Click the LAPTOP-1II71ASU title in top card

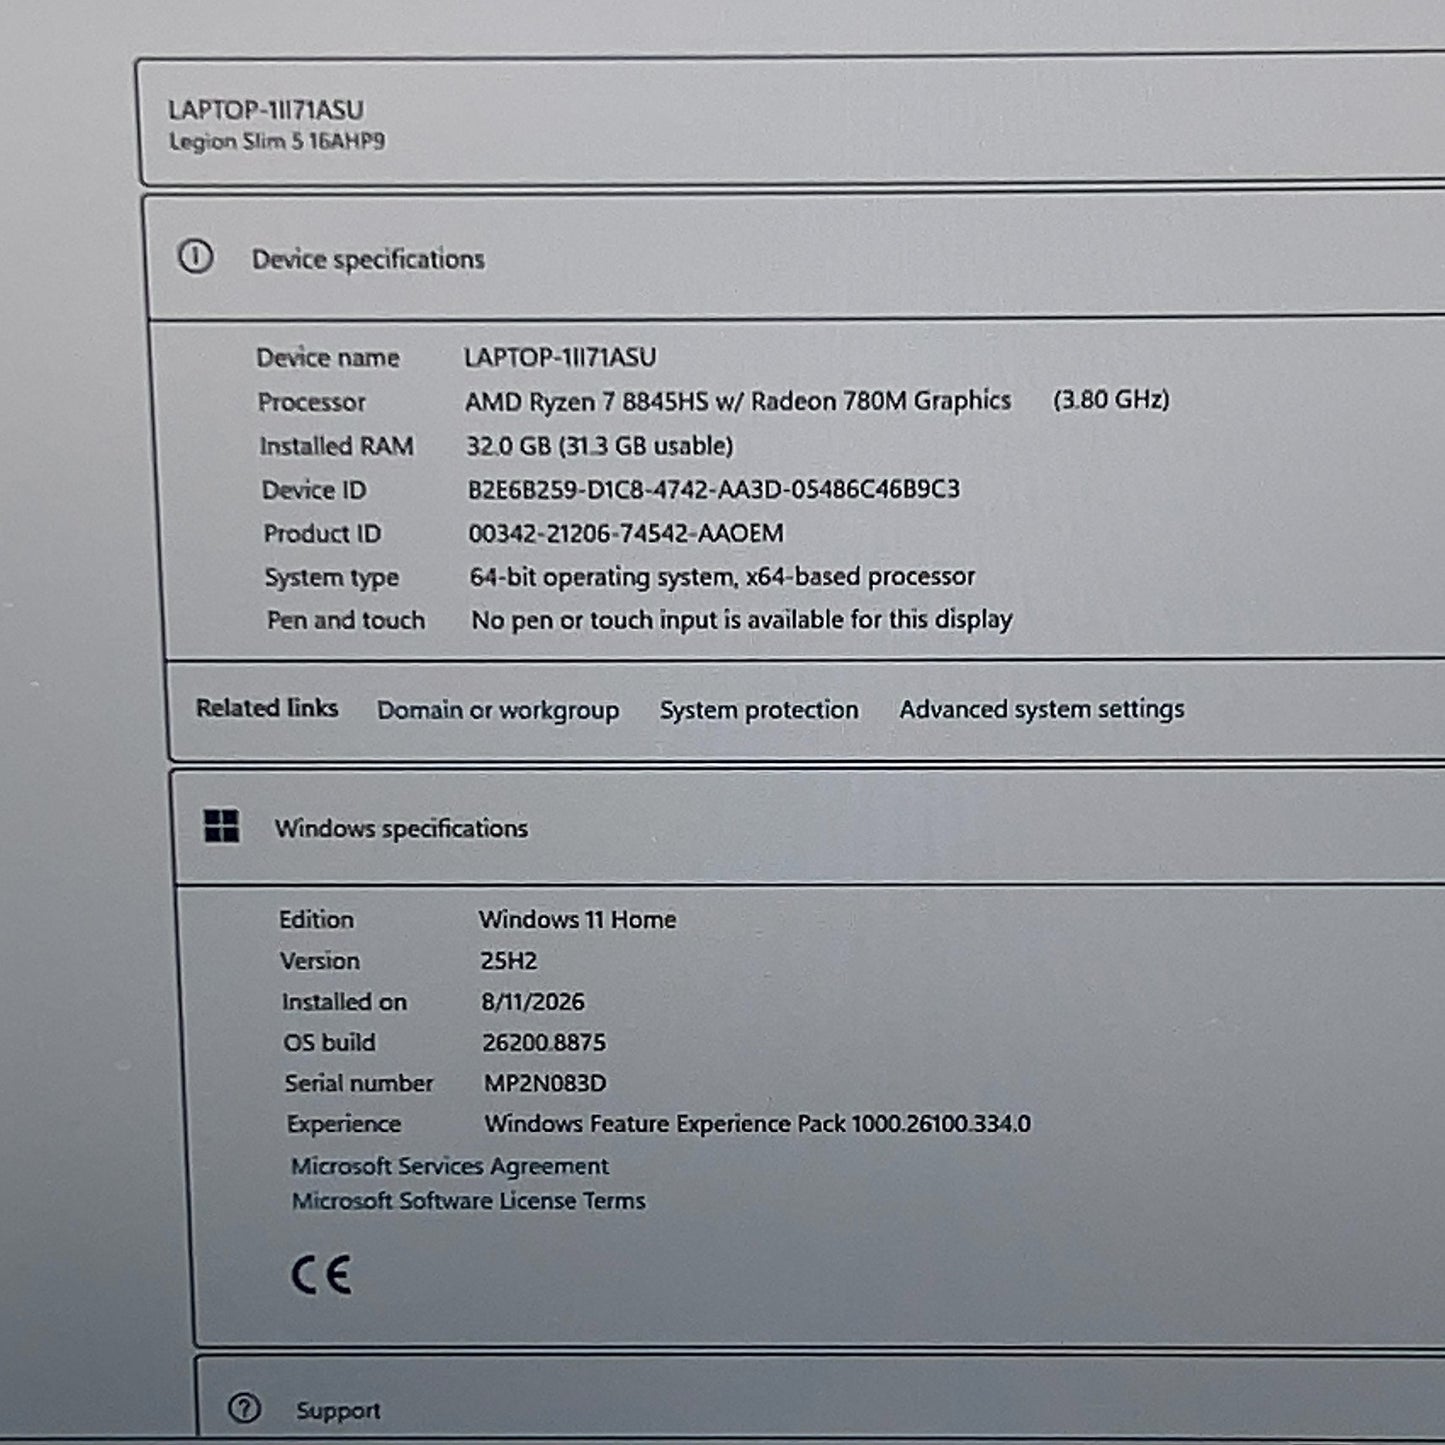(266, 110)
